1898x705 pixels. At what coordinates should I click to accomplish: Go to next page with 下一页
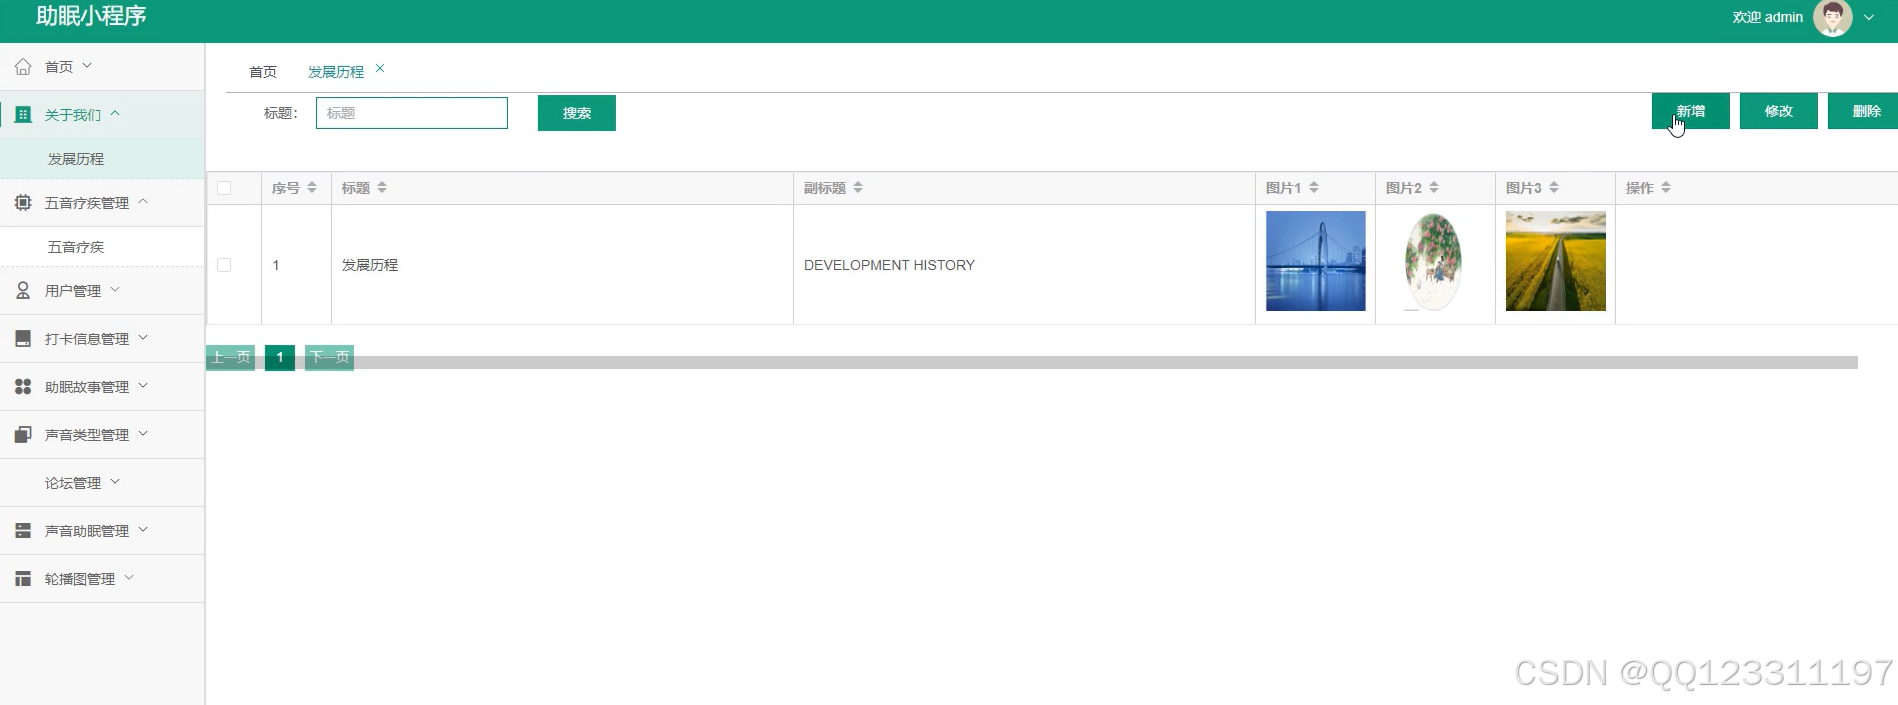[x=330, y=357]
